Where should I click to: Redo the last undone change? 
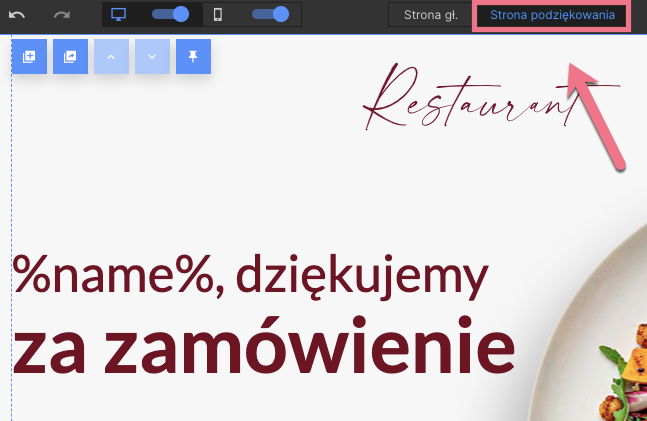(x=62, y=15)
